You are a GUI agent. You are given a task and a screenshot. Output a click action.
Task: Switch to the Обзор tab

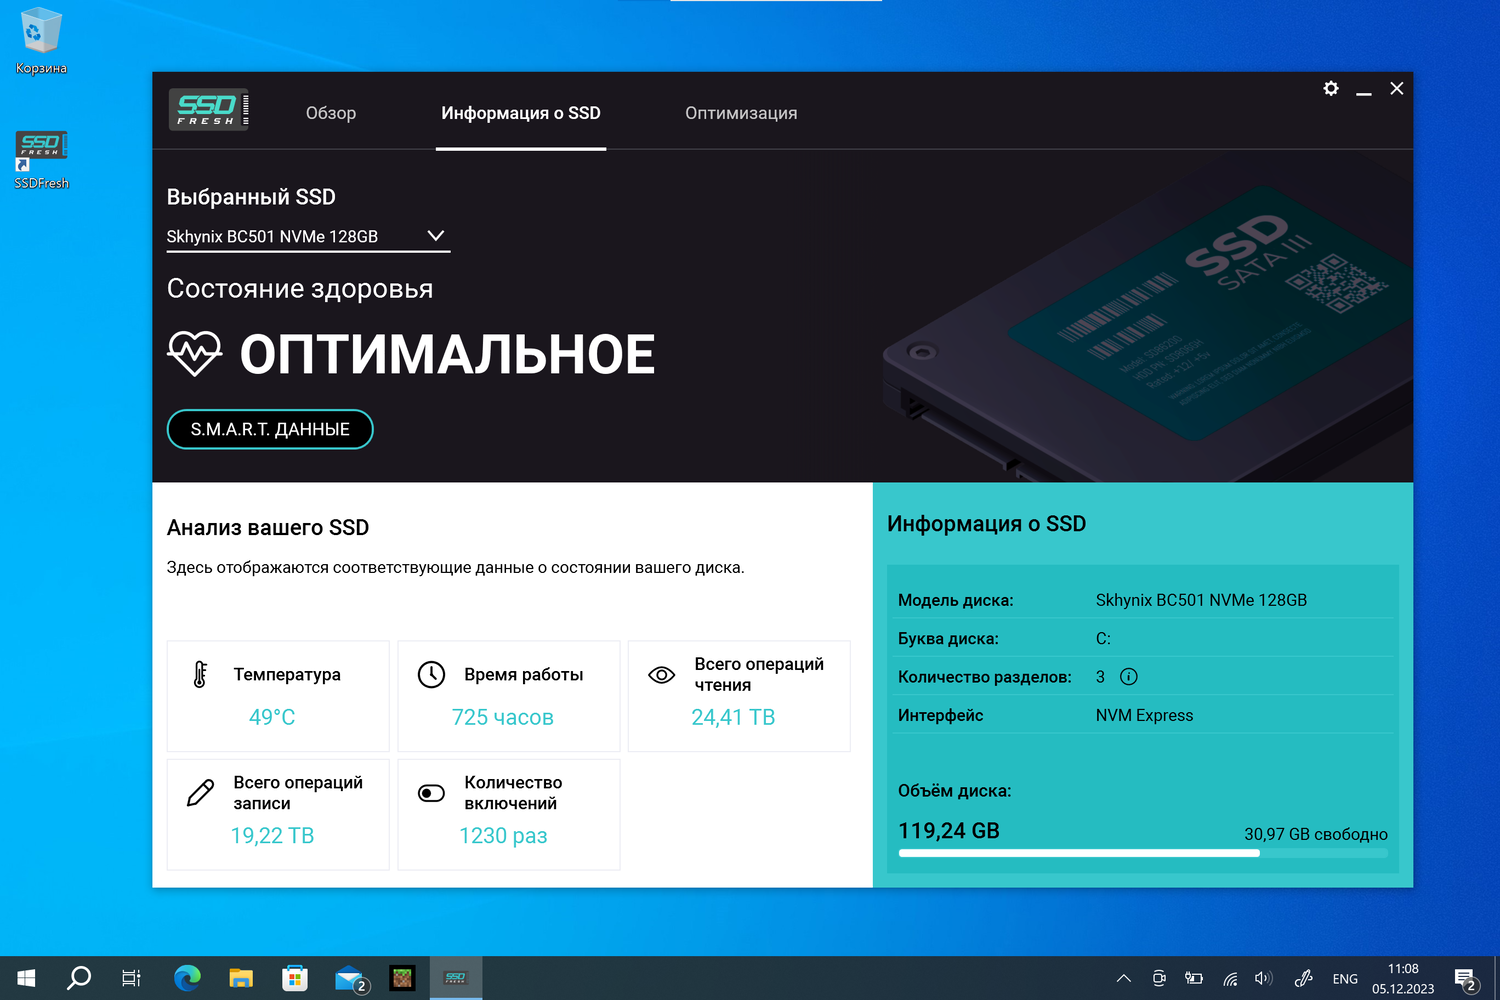(331, 113)
